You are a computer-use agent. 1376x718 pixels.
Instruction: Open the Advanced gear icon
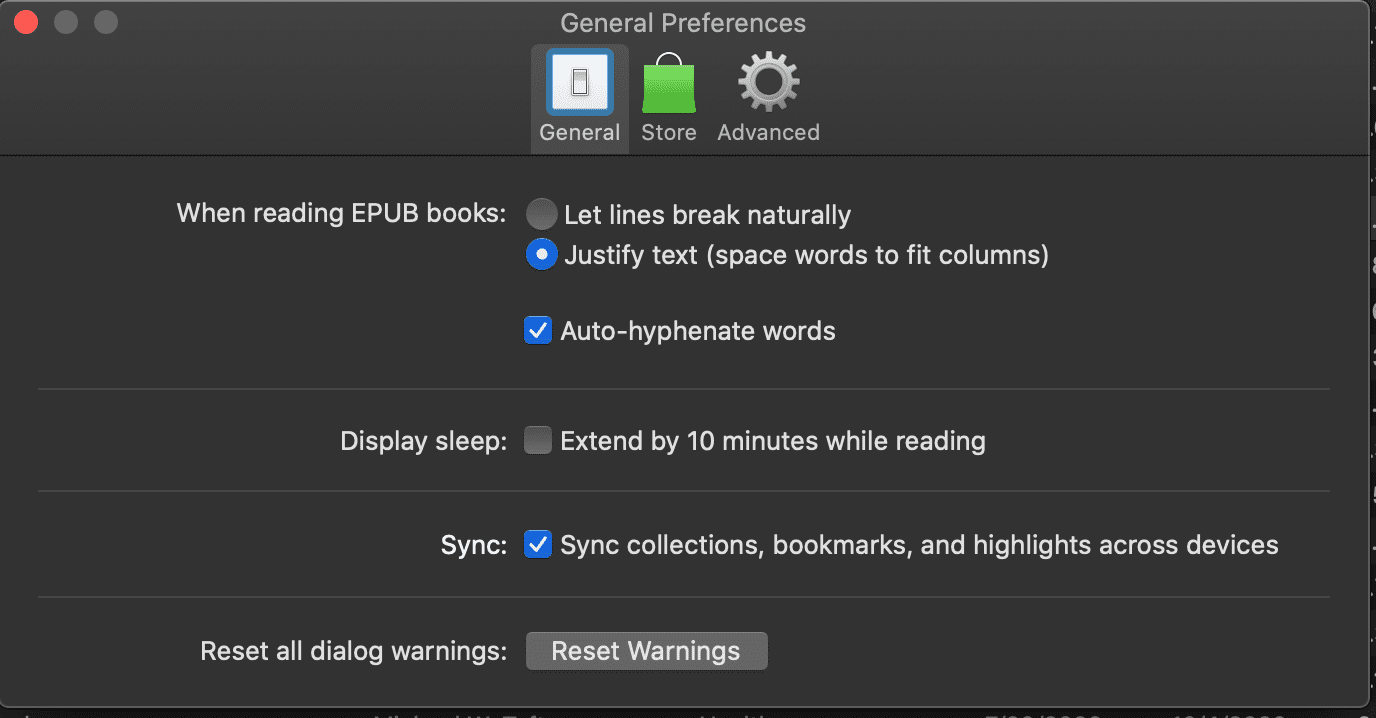coord(768,83)
